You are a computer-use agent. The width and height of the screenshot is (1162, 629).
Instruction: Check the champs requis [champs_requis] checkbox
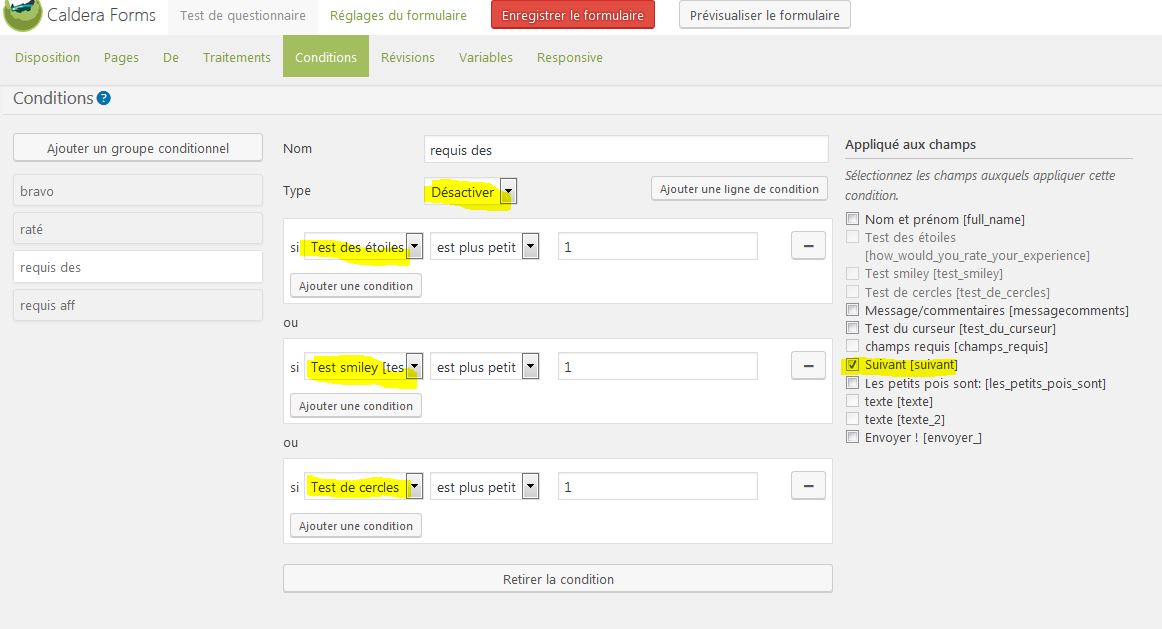852,346
